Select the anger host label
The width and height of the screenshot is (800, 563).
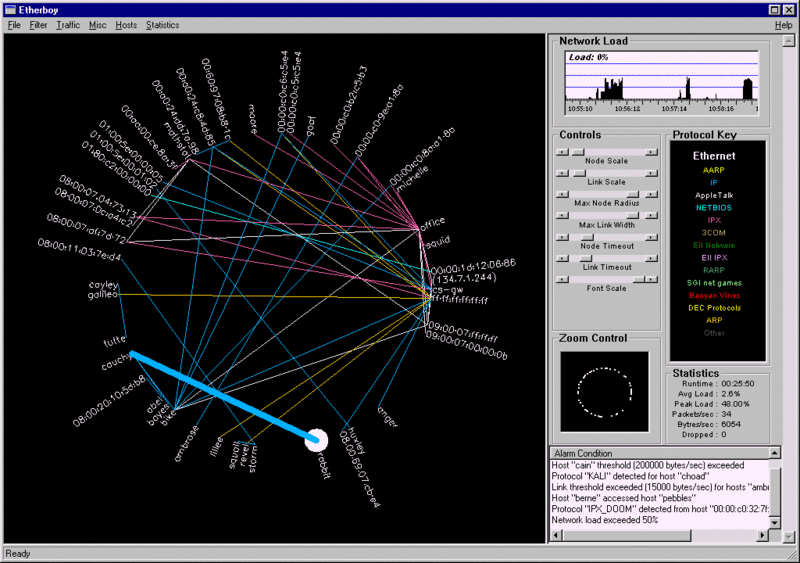[388, 417]
